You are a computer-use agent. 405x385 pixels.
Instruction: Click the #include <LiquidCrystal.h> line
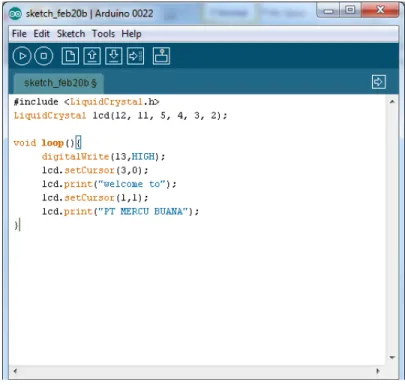86,102
